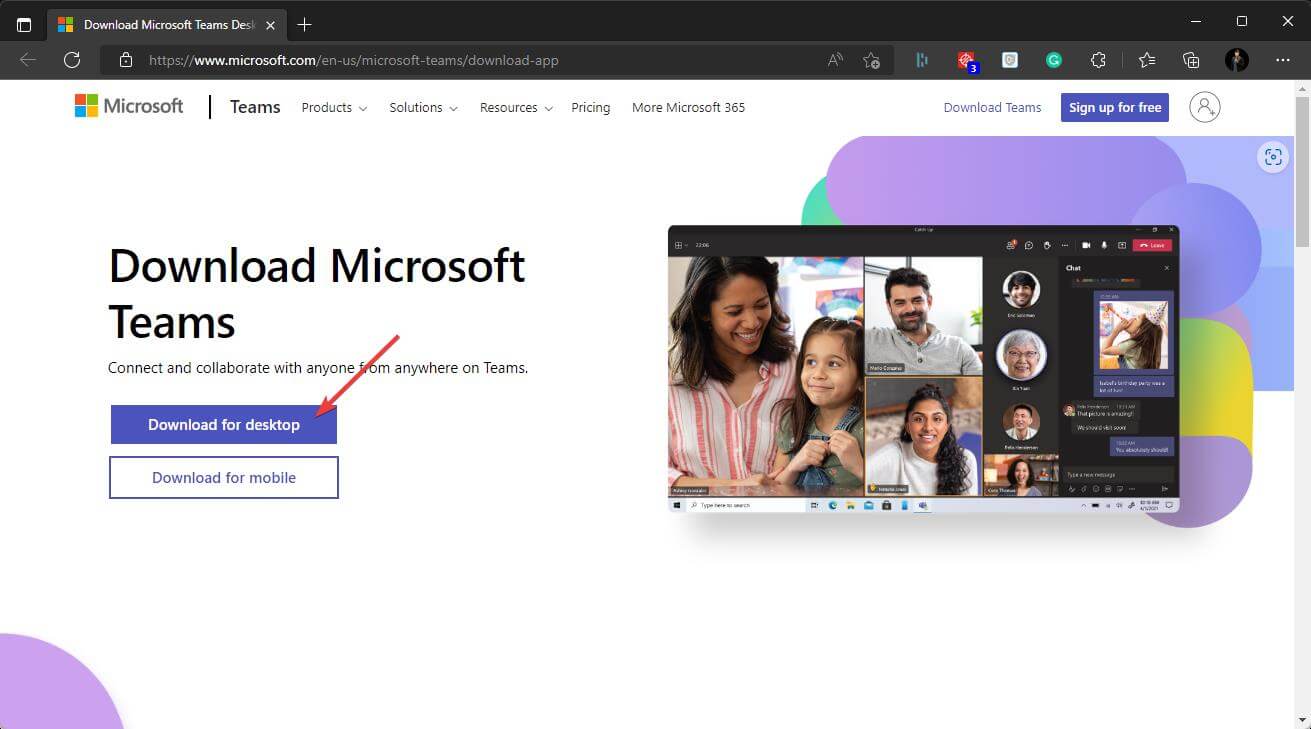View site information lock icon
Image resolution: width=1311 pixels, height=729 pixels.
point(126,60)
